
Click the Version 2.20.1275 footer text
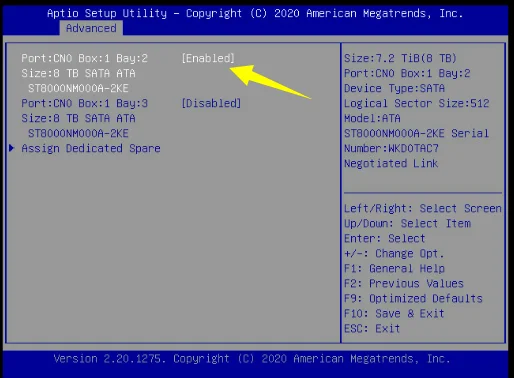pos(110,359)
